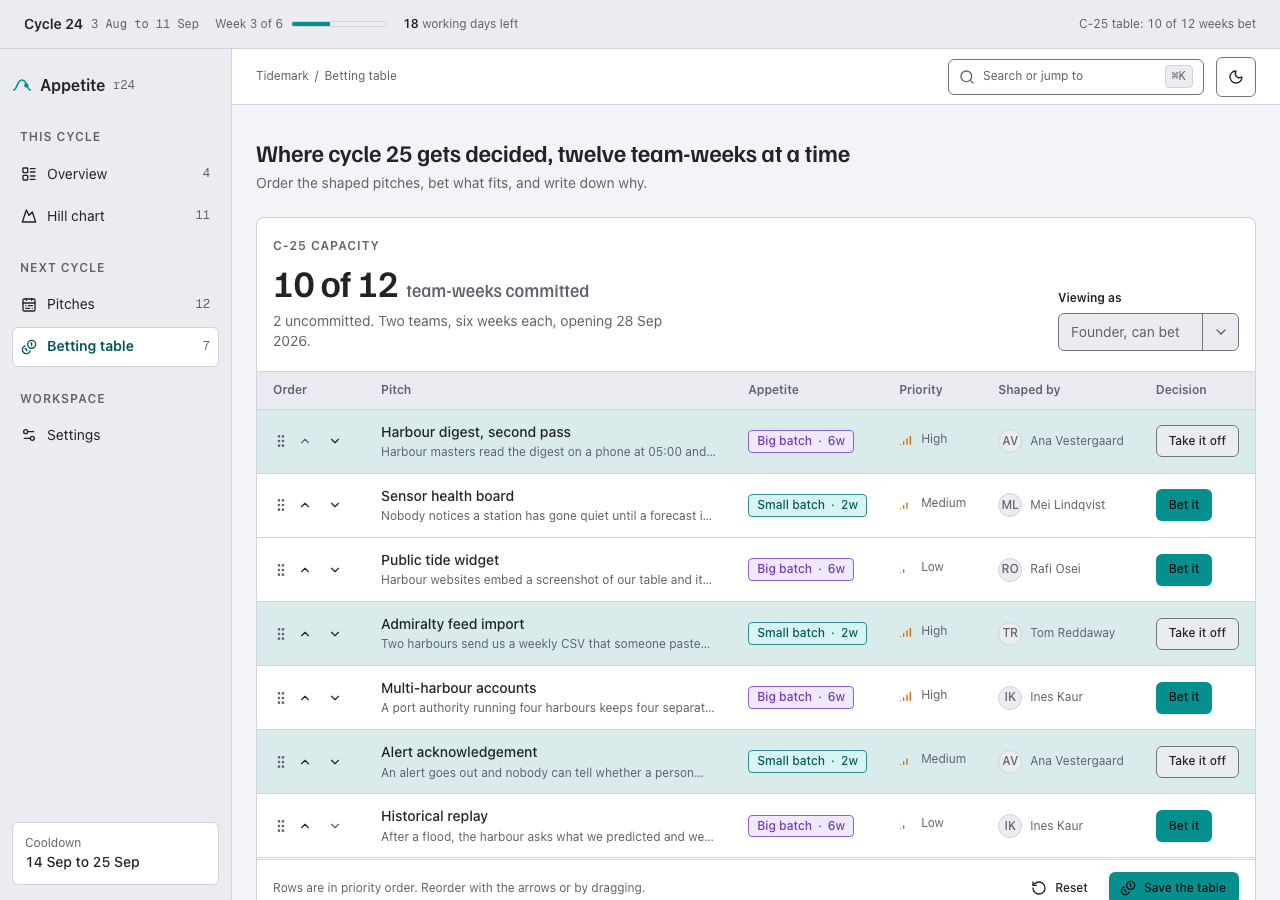The height and width of the screenshot is (900, 1280).
Task: Click the Pitch column header
Action: [x=396, y=390]
